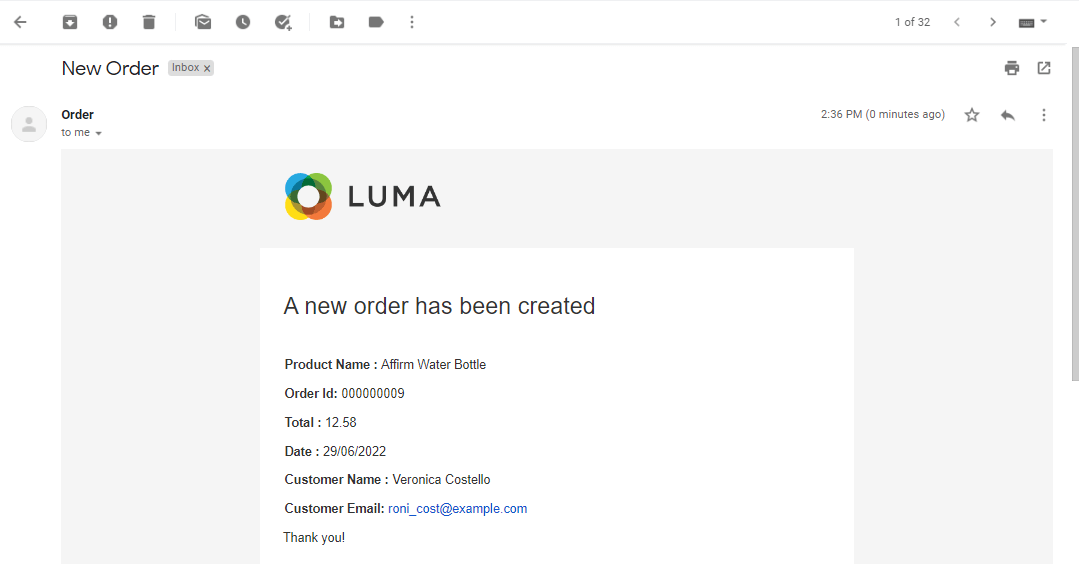Mark this email as unread
This screenshot has width=1079, height=564.
pyautogui.click(x=203, y=22)
